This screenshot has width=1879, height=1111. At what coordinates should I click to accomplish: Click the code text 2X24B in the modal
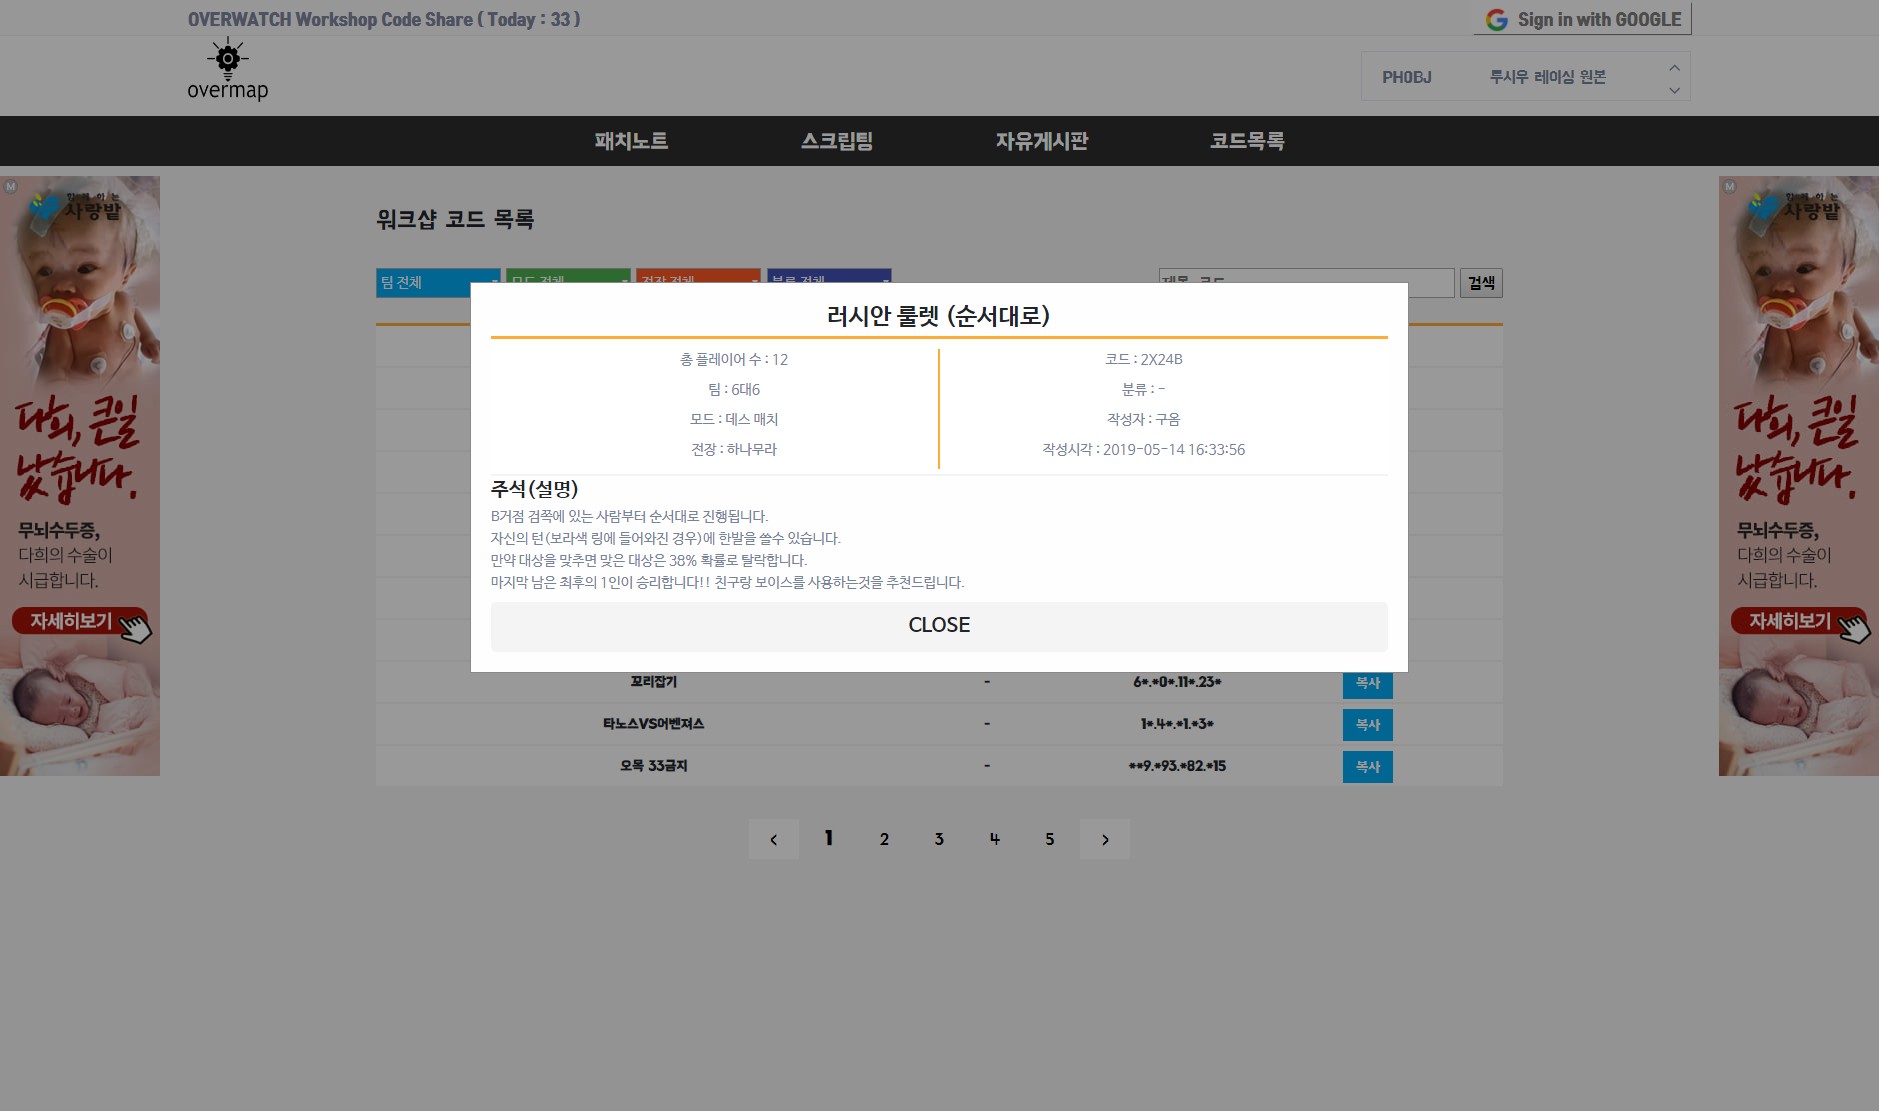(x=1161, y=359)
